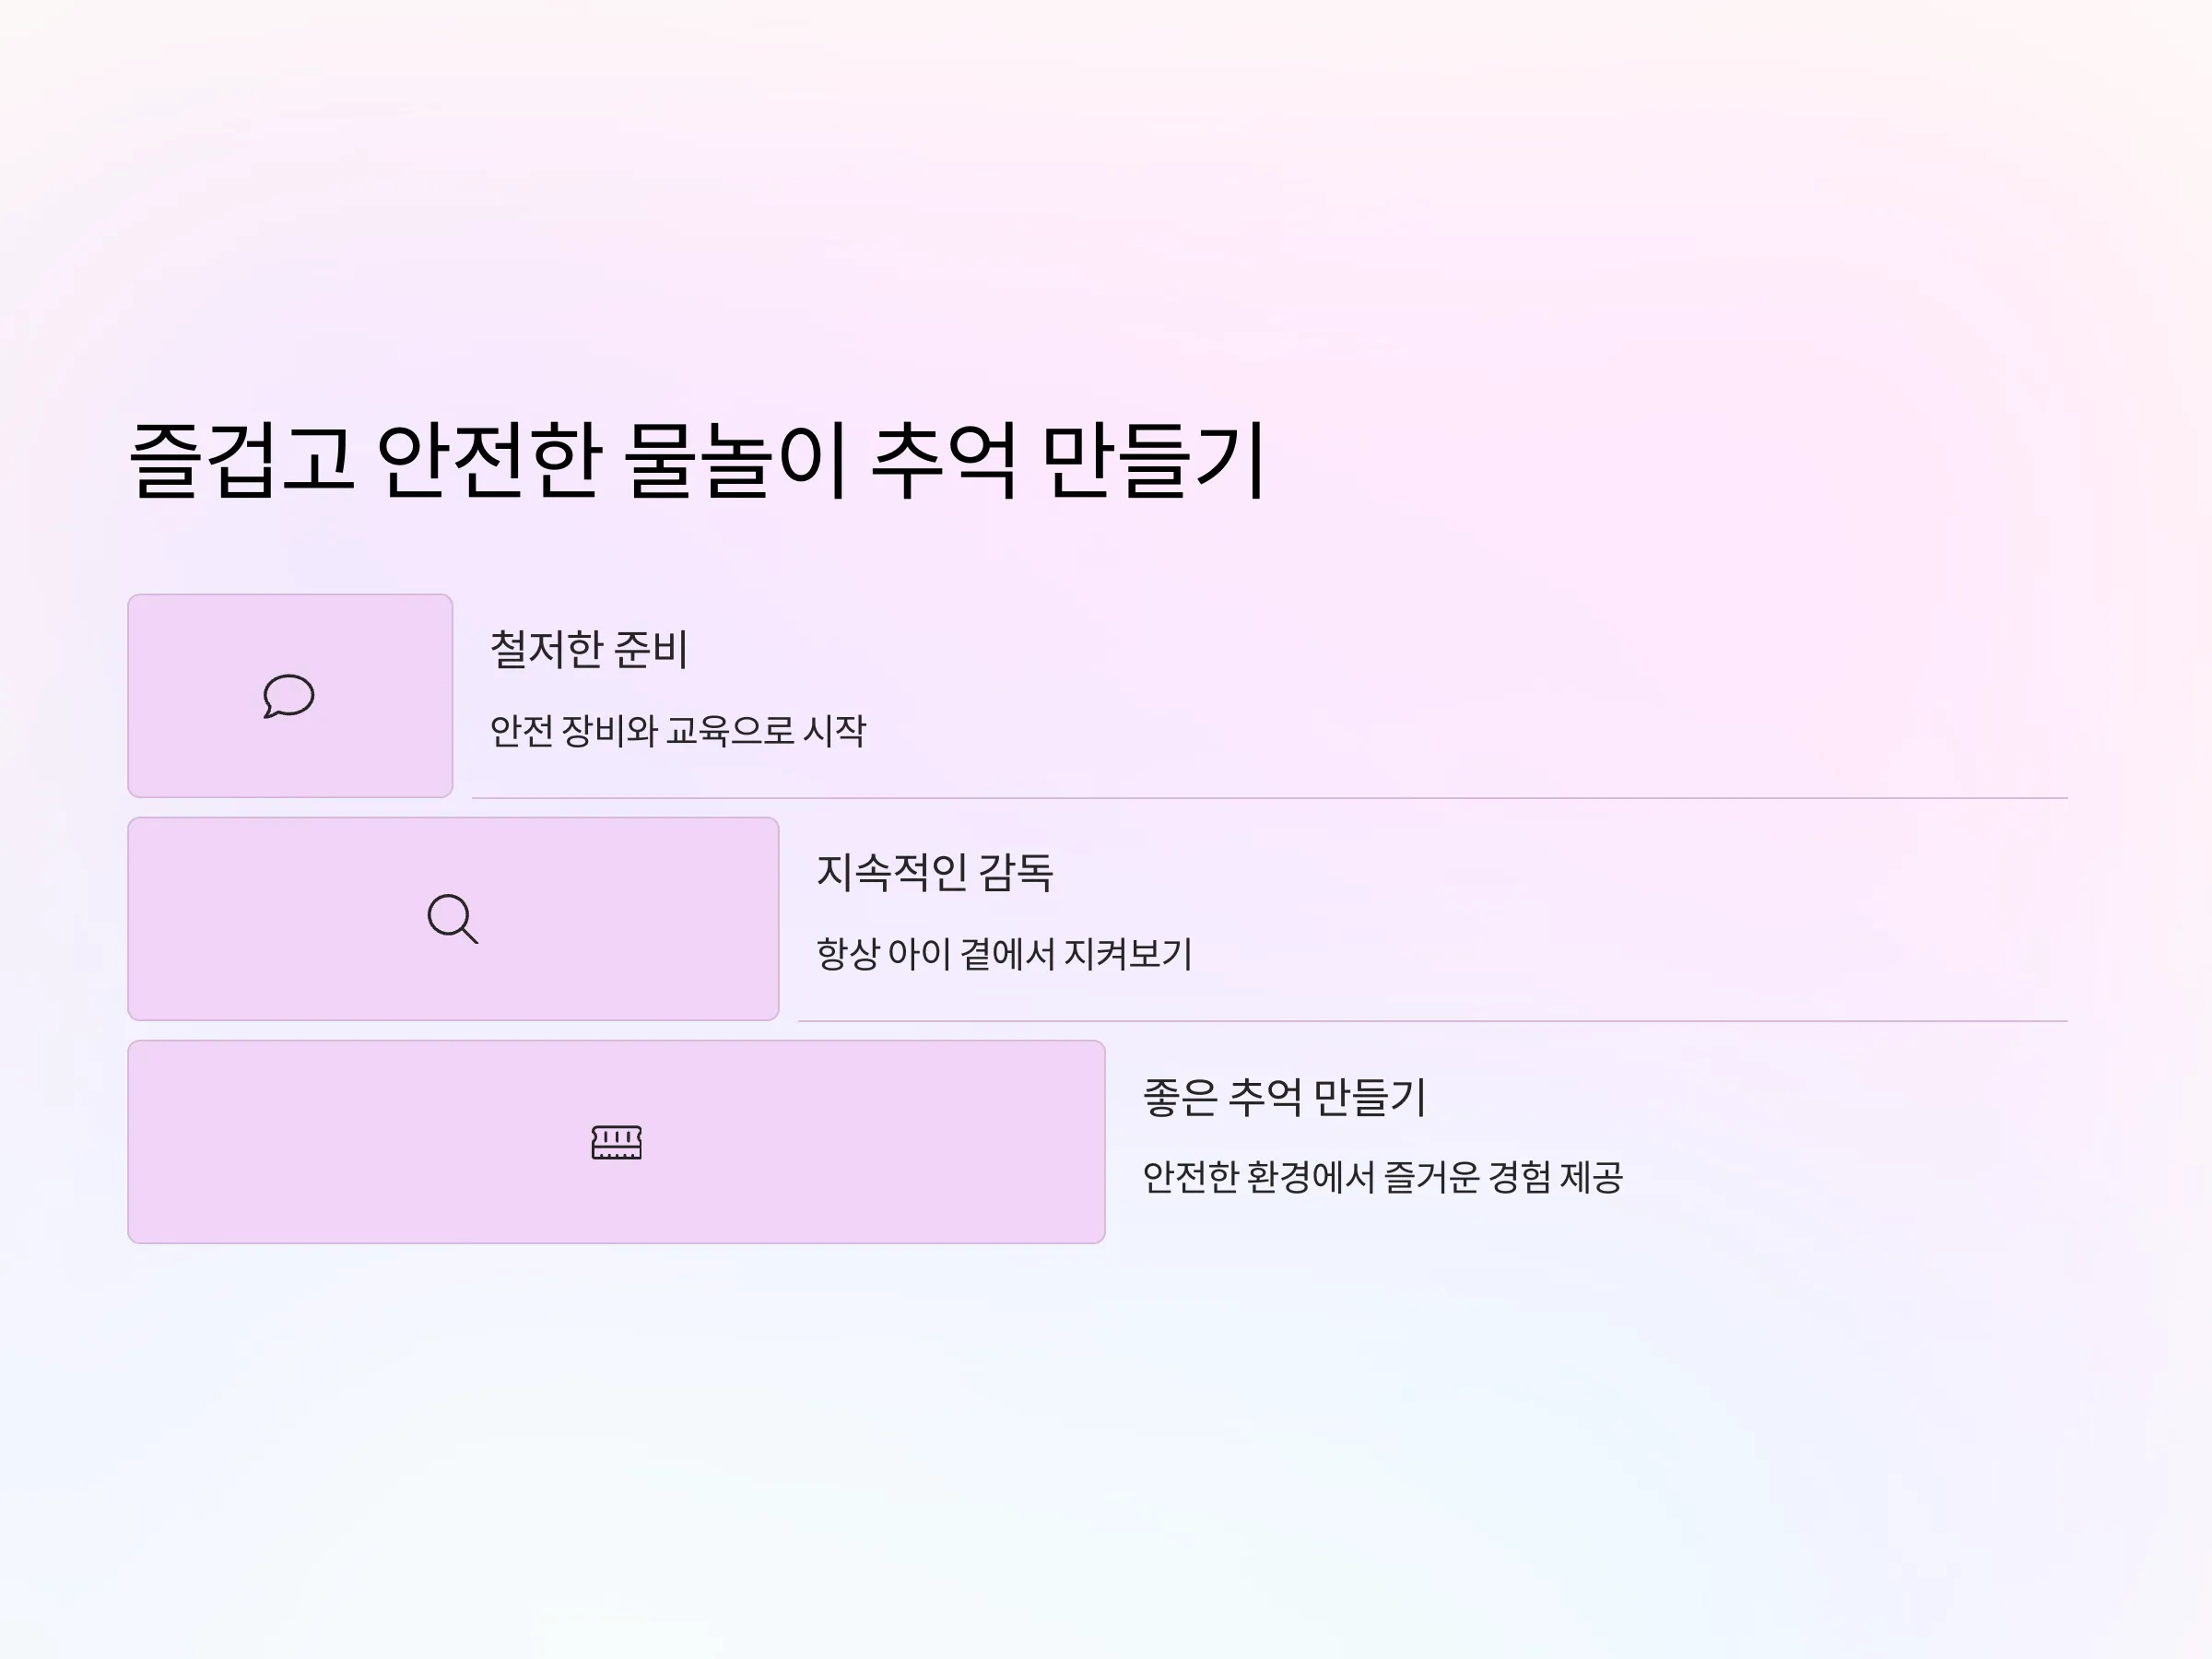The width and height of the screenshot is (2212, 1659).
Task: Select the heading '좋은 추억 만들기'
Action: click(1284, 1097)
